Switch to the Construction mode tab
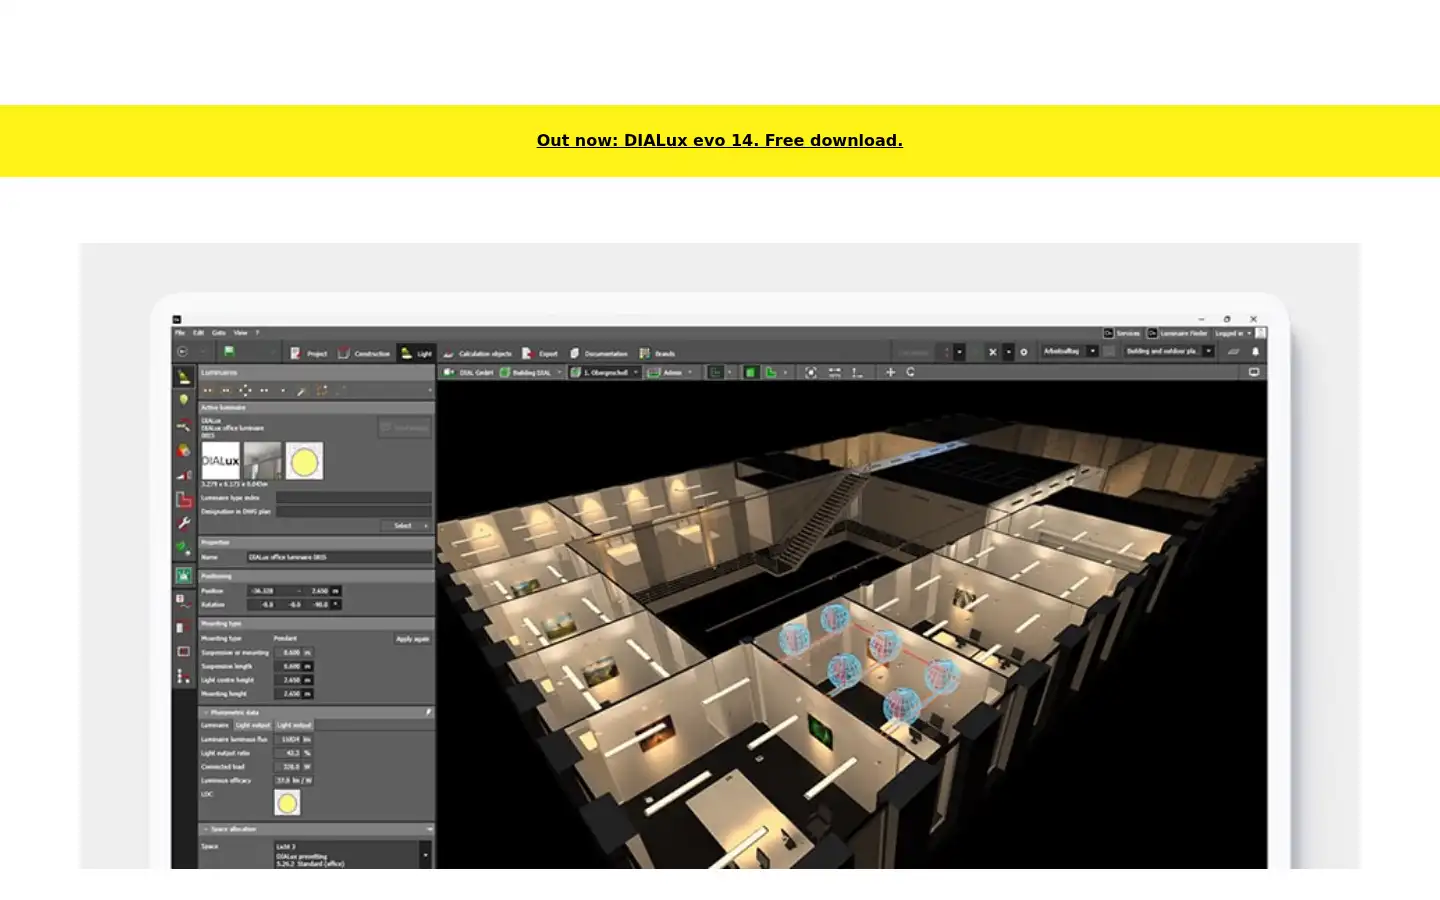This screenshot has width=1440, height=900. 364,353
